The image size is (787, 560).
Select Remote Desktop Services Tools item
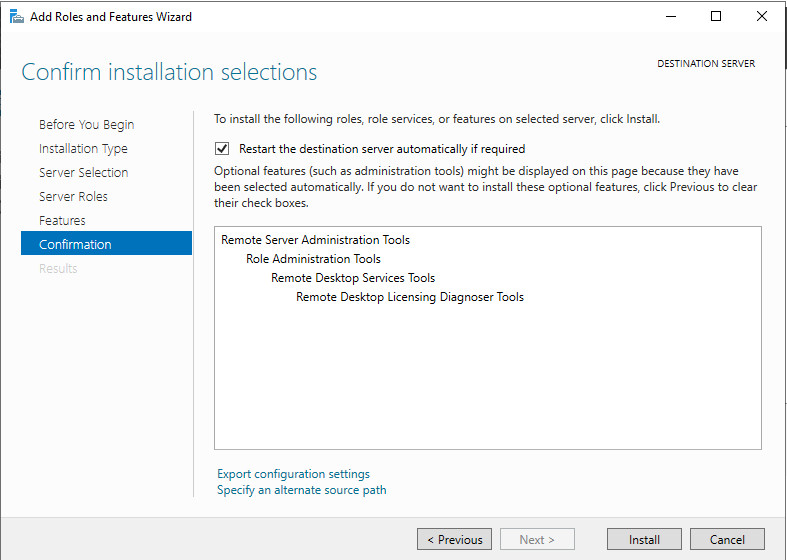[x=353, y=278]
